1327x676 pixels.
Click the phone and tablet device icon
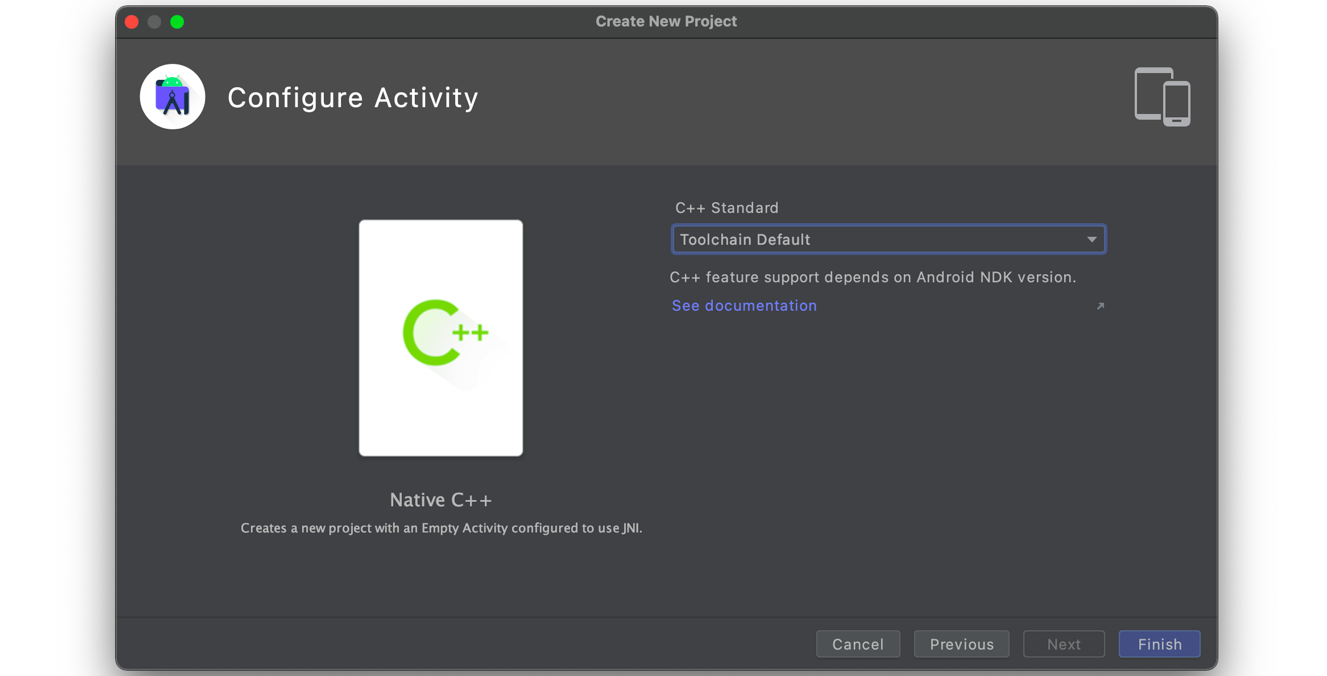(x=1162, y=97)
